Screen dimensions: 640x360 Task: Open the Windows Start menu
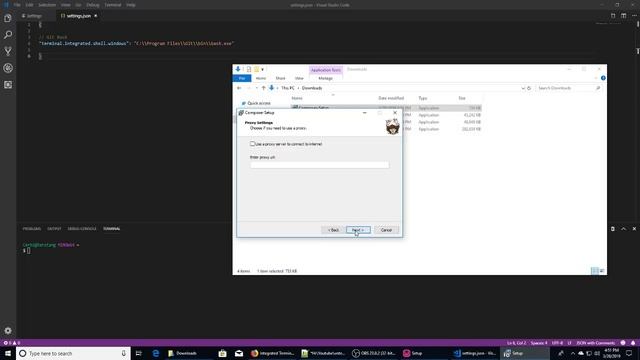click(8, 353)
